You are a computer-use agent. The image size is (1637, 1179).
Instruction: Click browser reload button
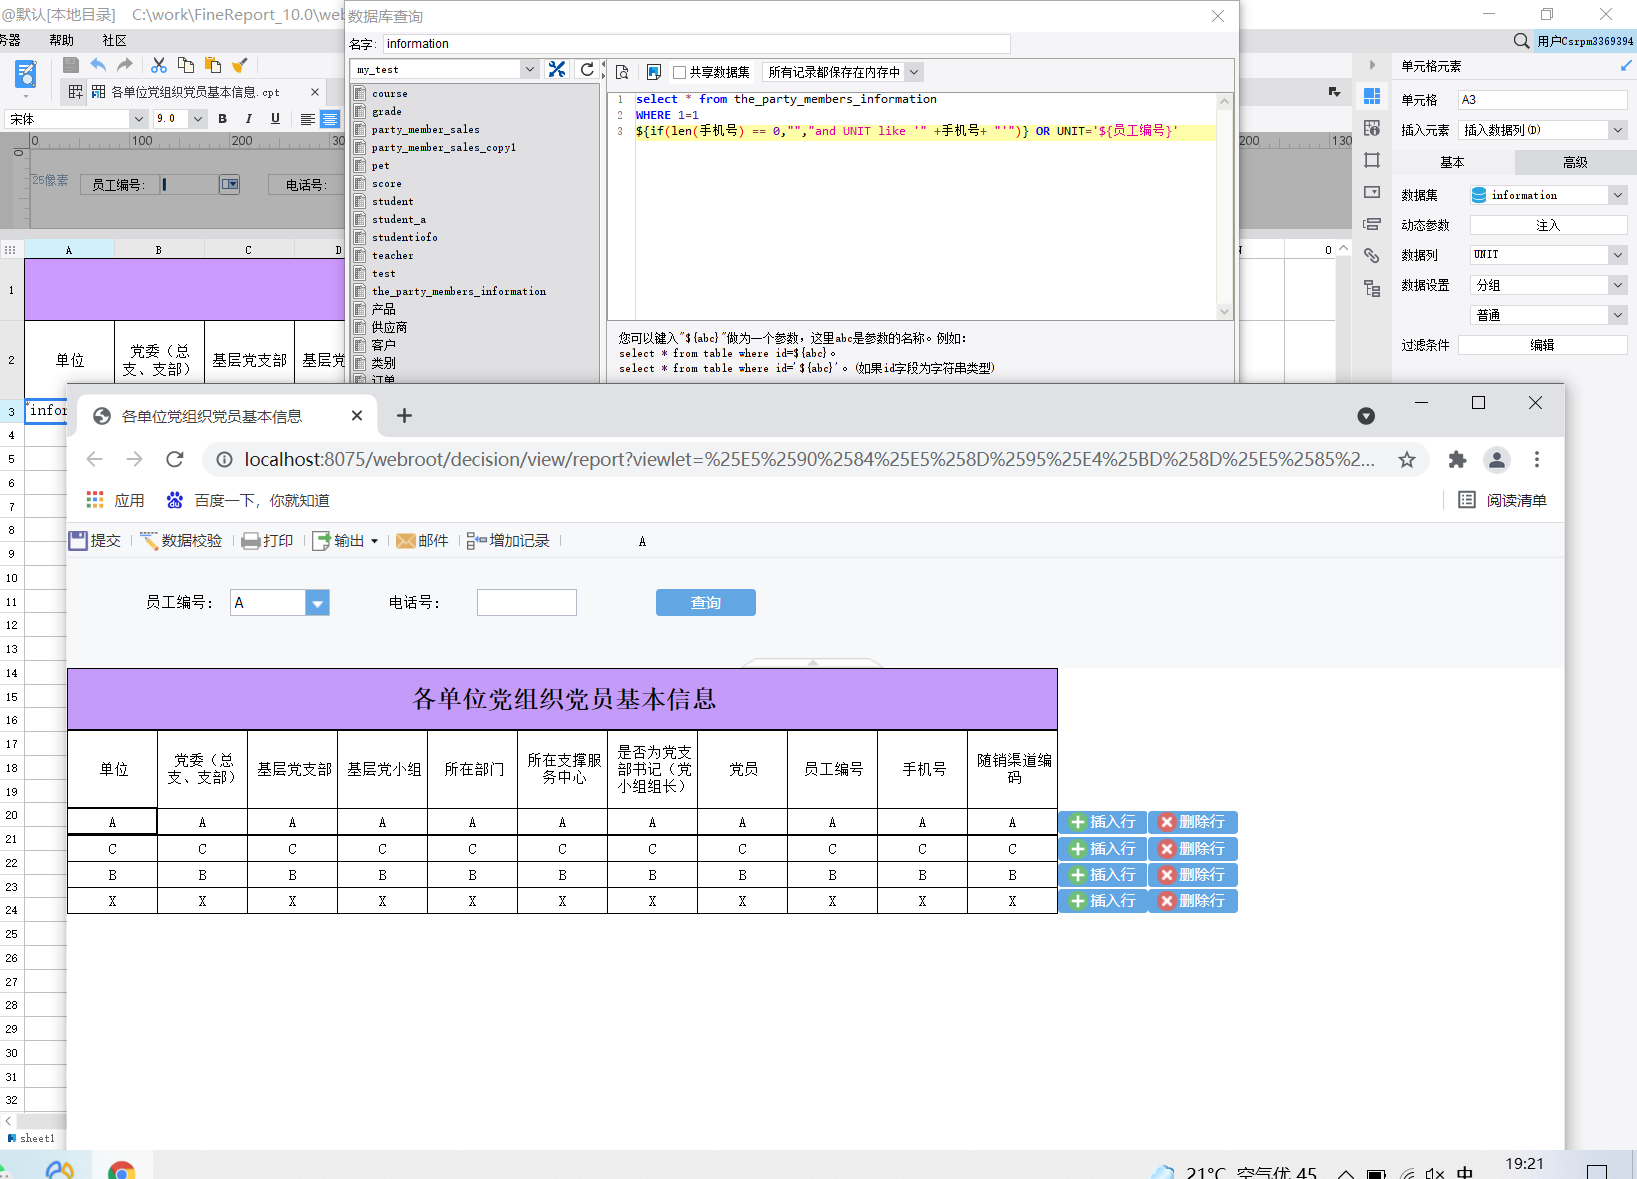coord(175,459)
